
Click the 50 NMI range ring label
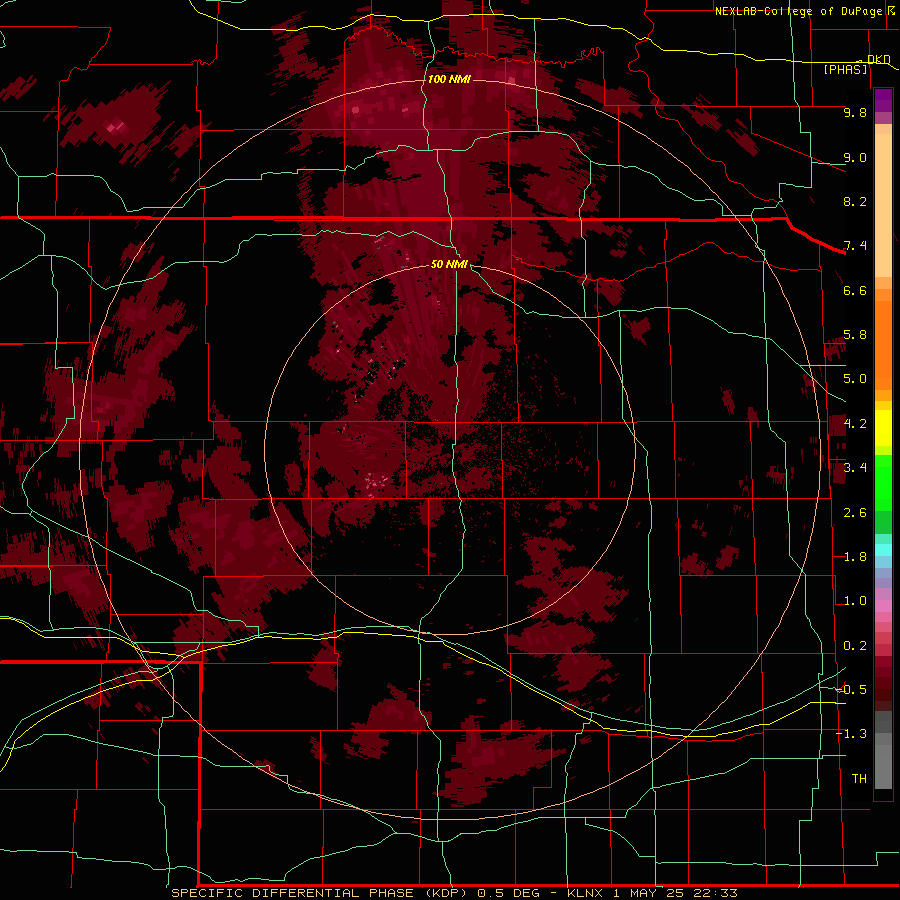(449, 264)
